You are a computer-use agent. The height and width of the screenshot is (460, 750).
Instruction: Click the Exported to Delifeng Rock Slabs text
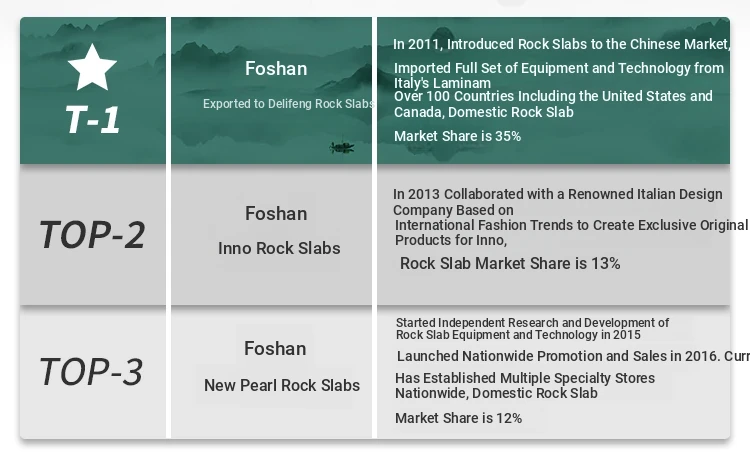coord(289,104)
